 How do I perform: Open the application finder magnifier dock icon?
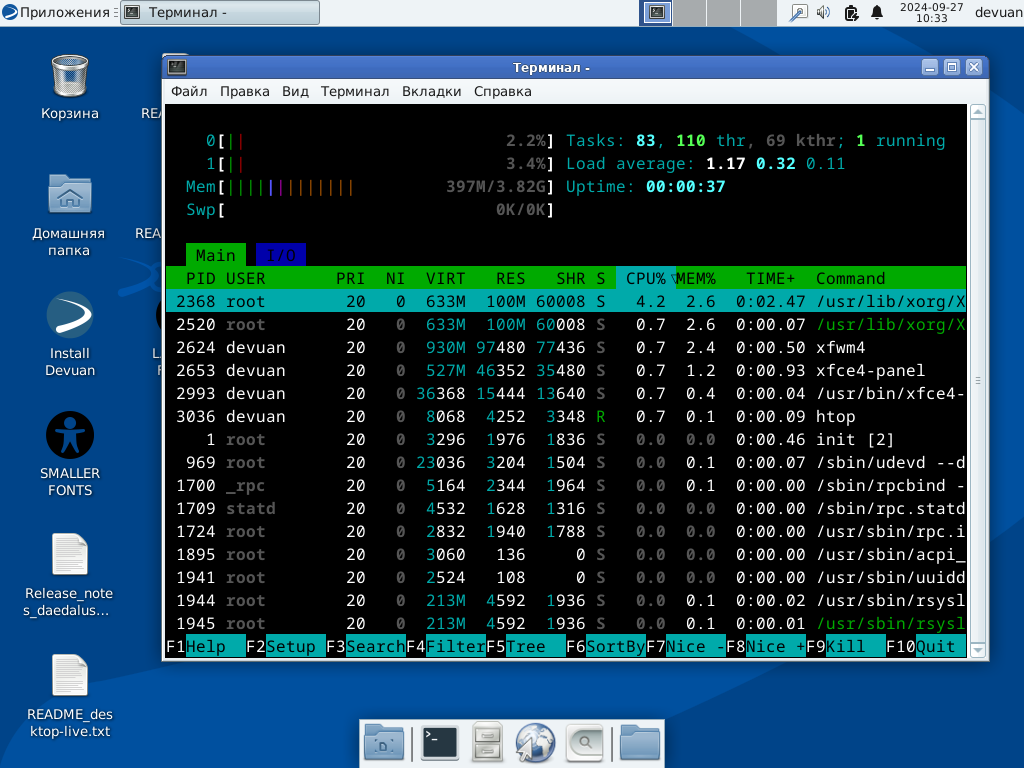[x=584, y=743]
